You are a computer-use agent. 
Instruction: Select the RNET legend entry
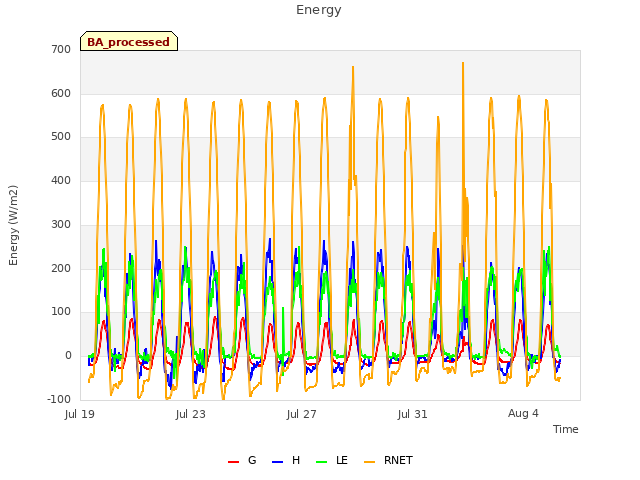coord(388,460)
